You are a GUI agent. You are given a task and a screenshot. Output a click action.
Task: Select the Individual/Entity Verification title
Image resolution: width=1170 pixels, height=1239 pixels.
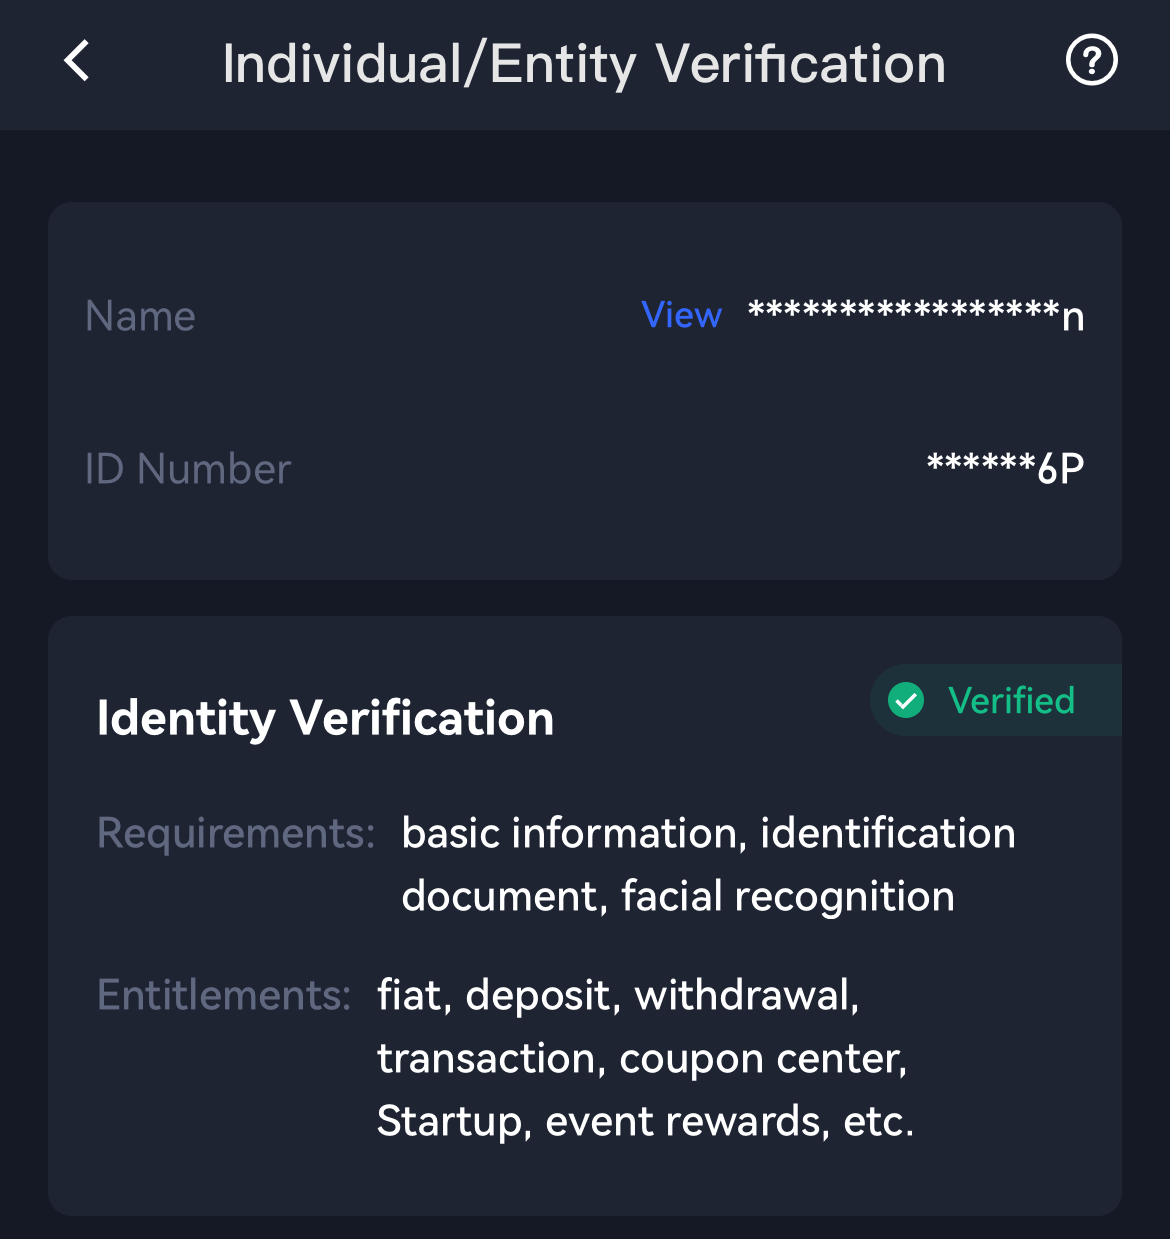click(x=583, y=63)
